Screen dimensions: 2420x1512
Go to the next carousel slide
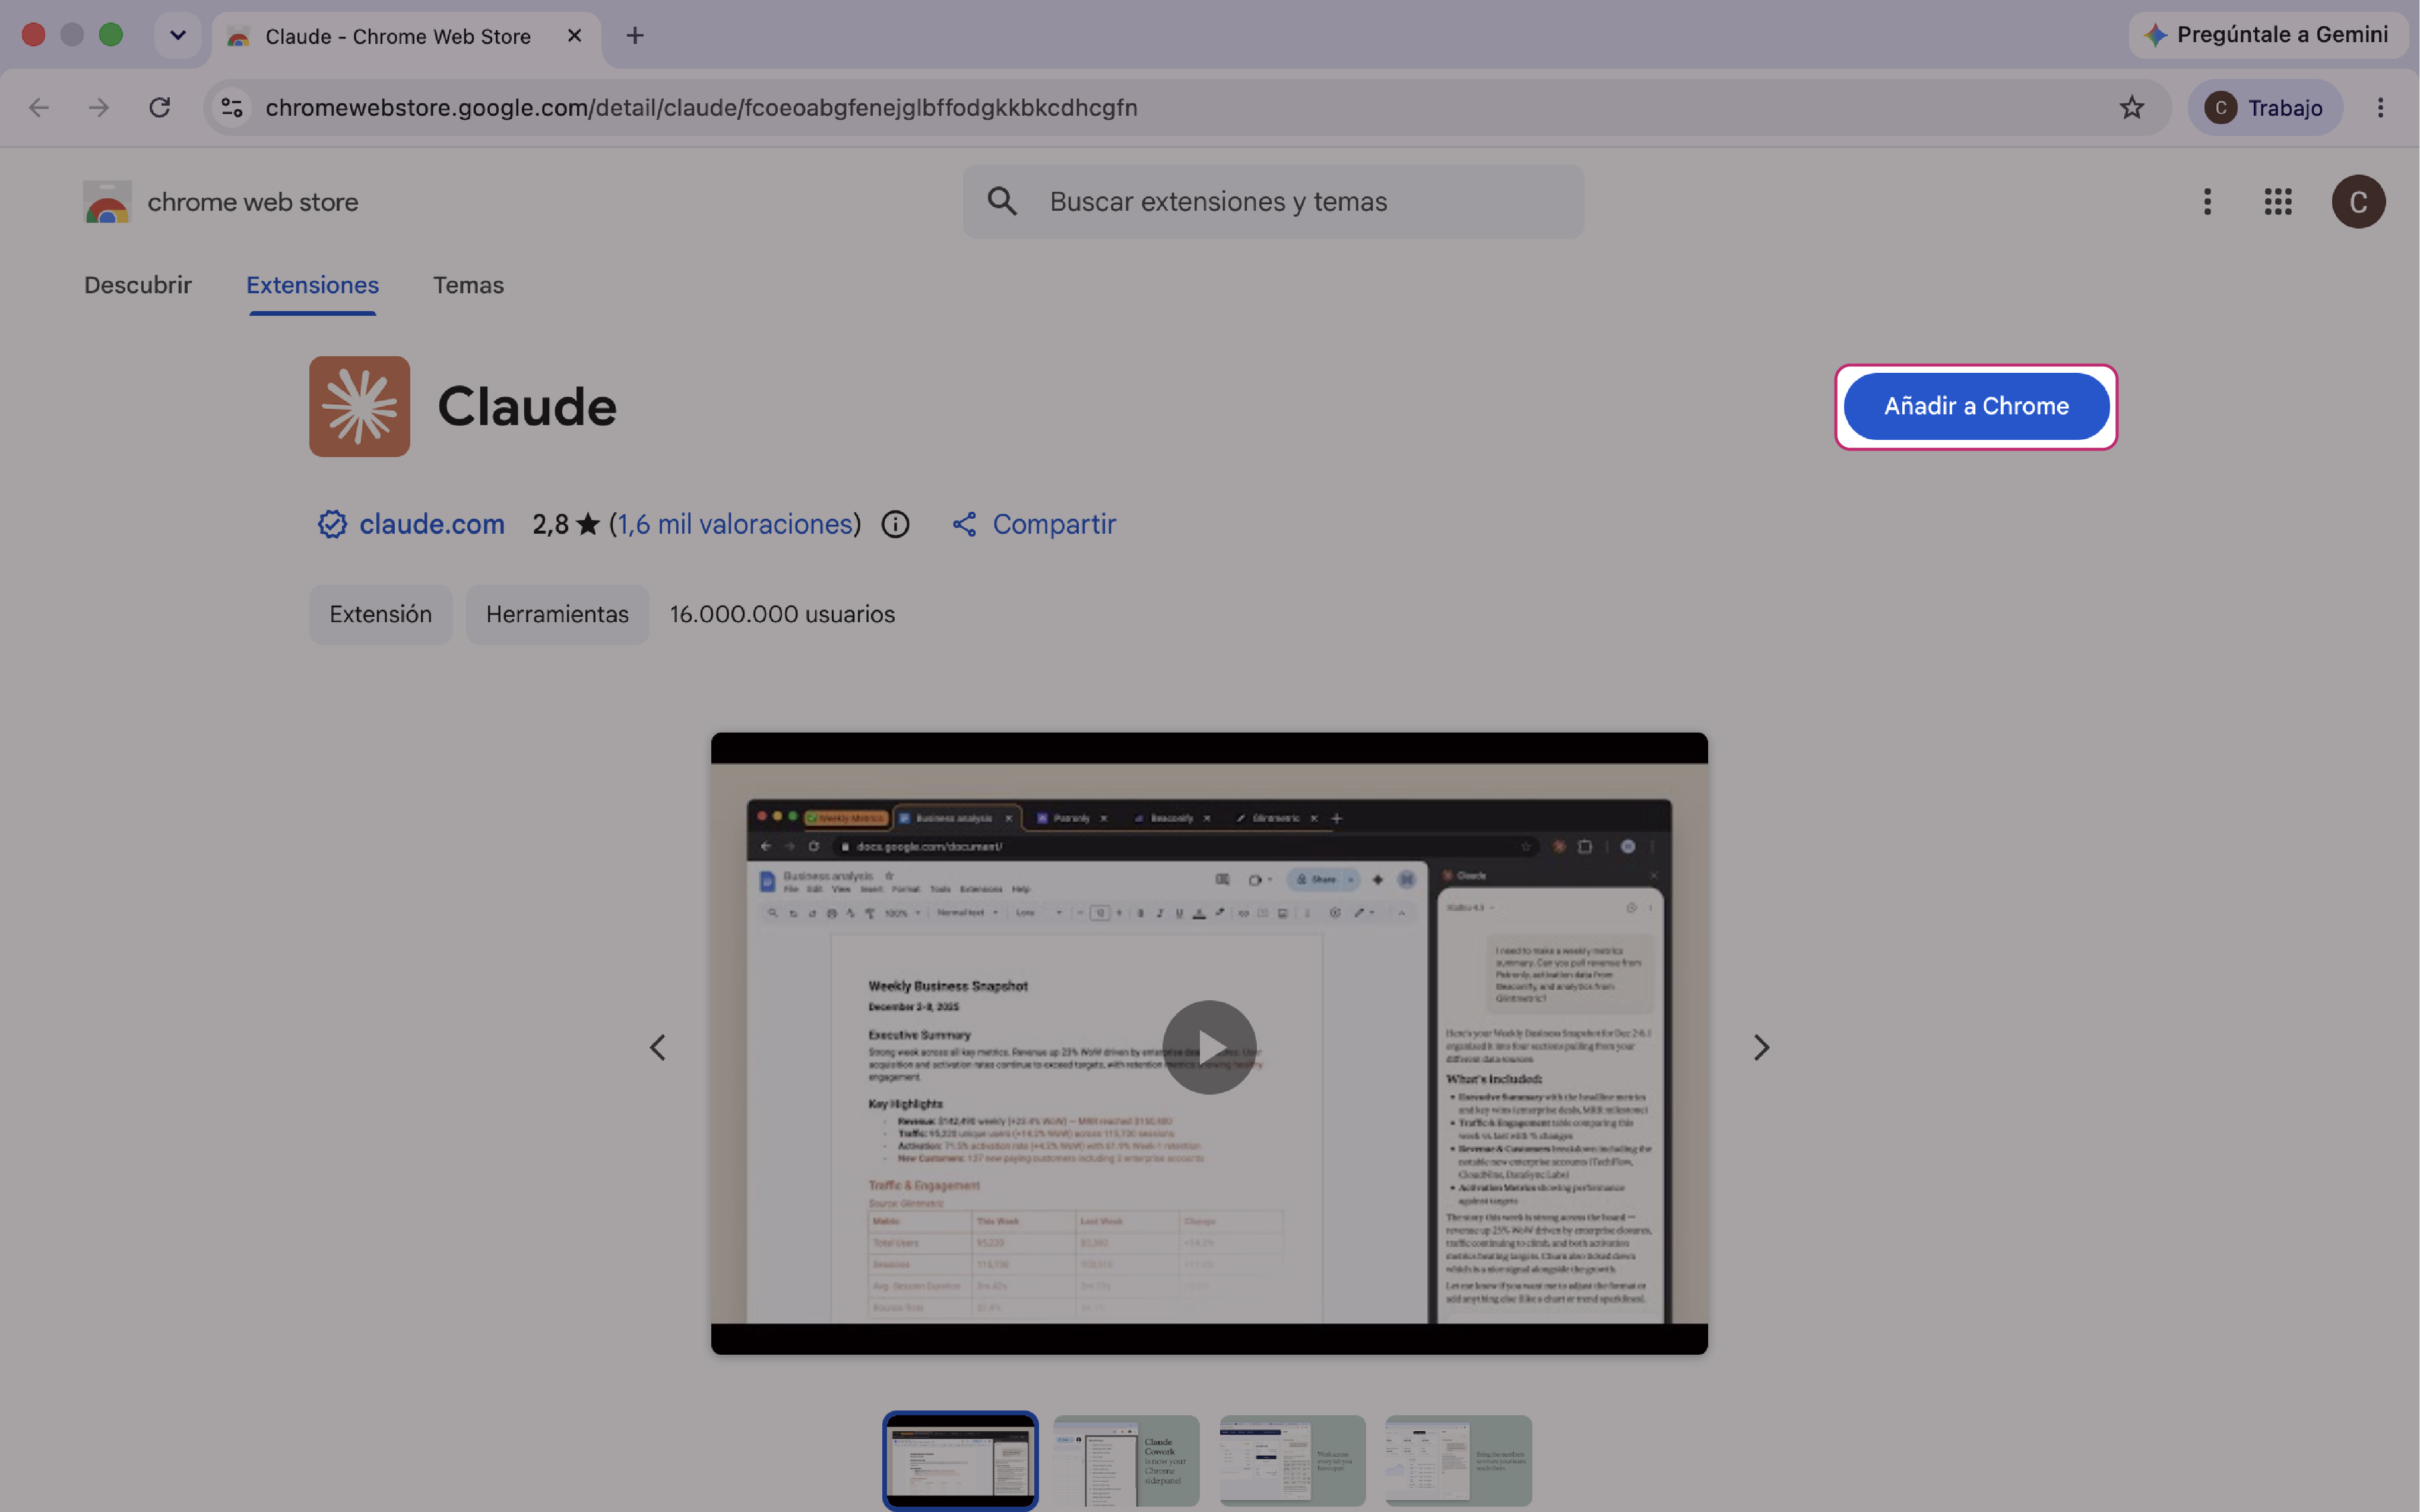coord(1761,1047)
